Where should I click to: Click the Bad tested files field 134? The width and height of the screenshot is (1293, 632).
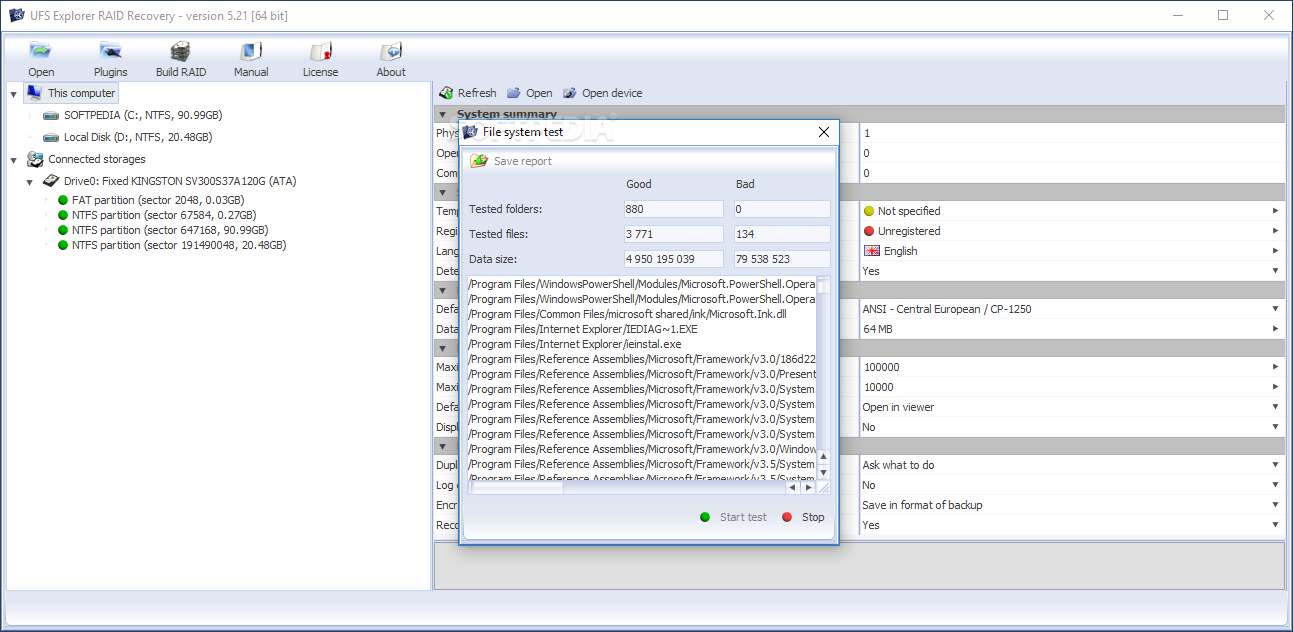(x=782, y=234)
